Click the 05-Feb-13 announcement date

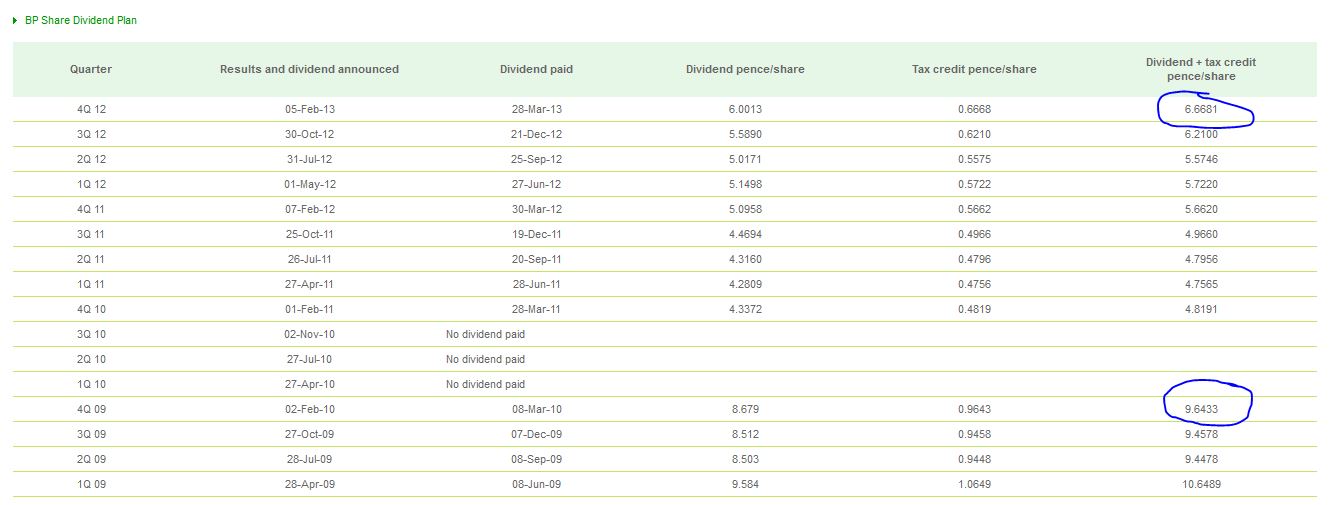click(x=309, y=109)
